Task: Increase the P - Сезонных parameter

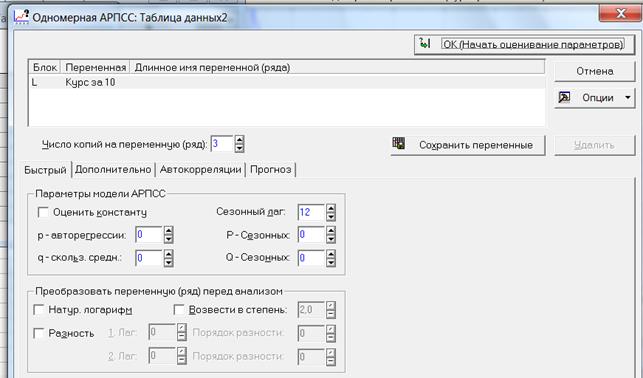Action: pos(331,230)
